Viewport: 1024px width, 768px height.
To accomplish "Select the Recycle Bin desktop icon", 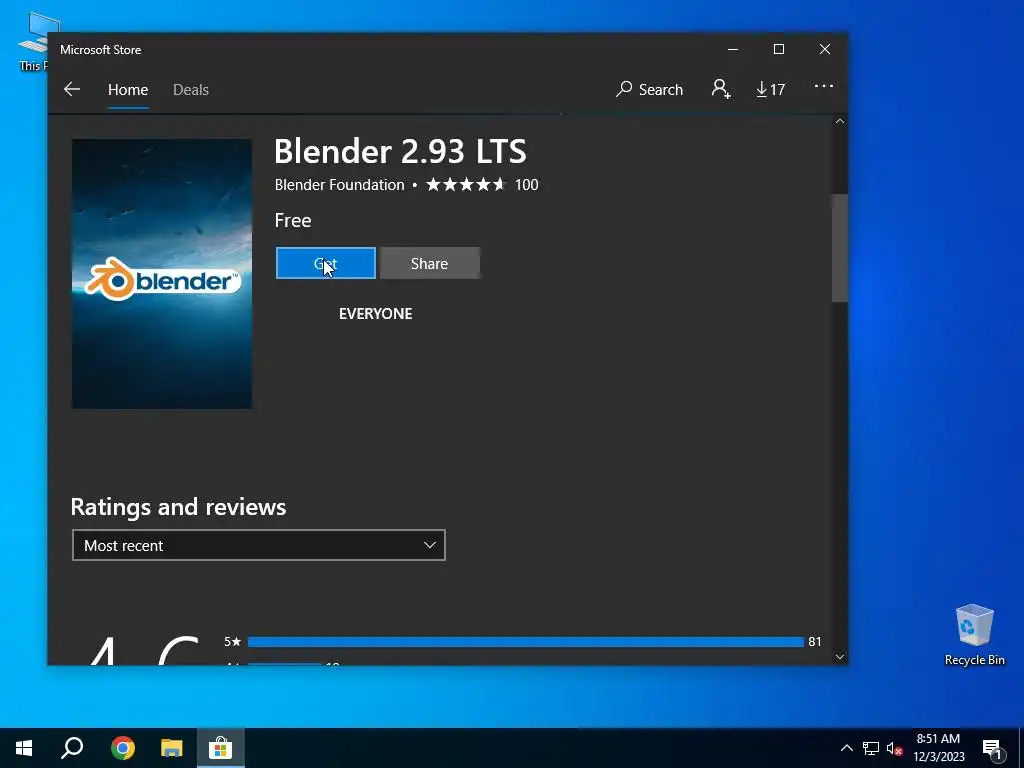I will (974, 634).
